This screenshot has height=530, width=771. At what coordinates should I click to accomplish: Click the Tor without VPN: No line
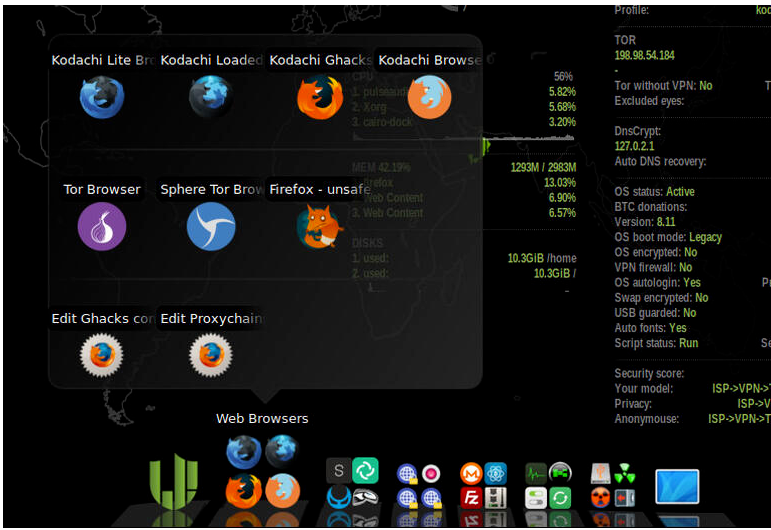[x=663, y=86]
